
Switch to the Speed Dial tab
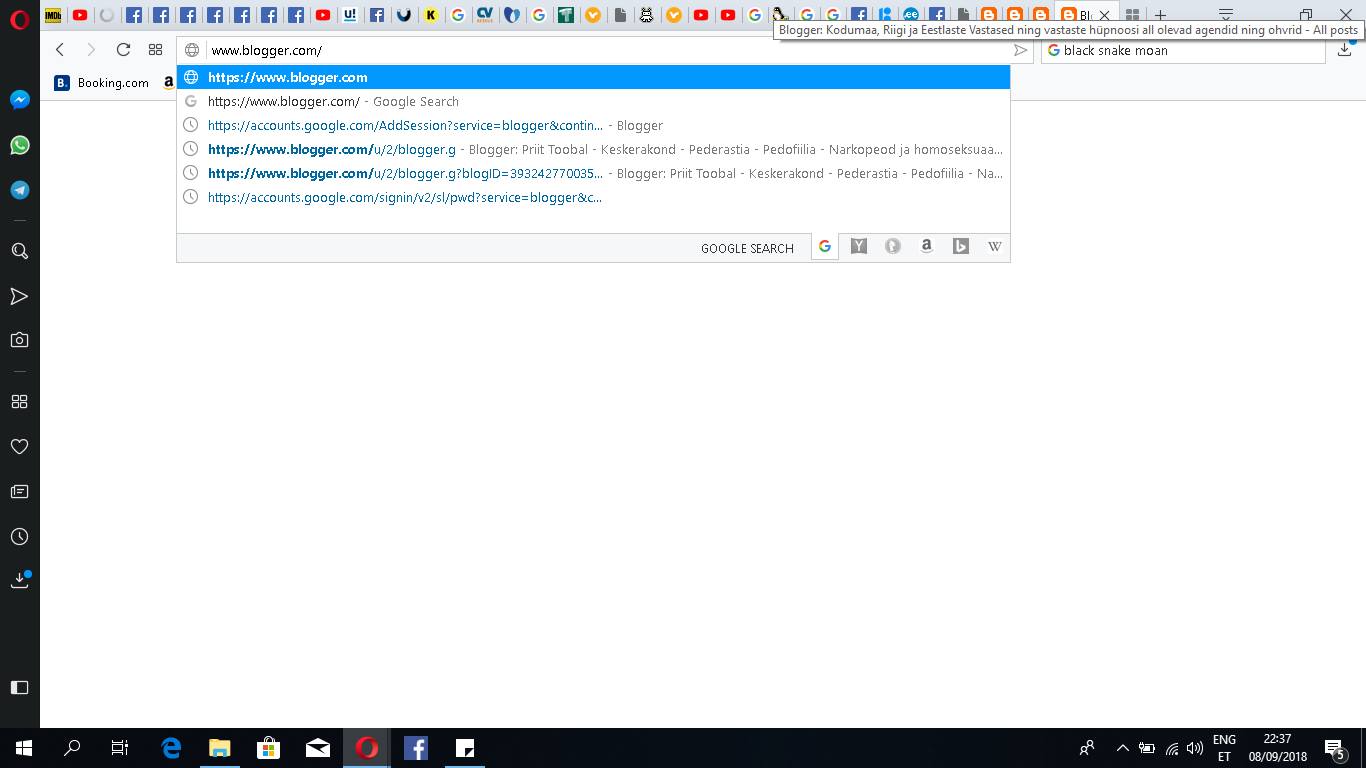pyautogui.click(x=1132, y=15)
